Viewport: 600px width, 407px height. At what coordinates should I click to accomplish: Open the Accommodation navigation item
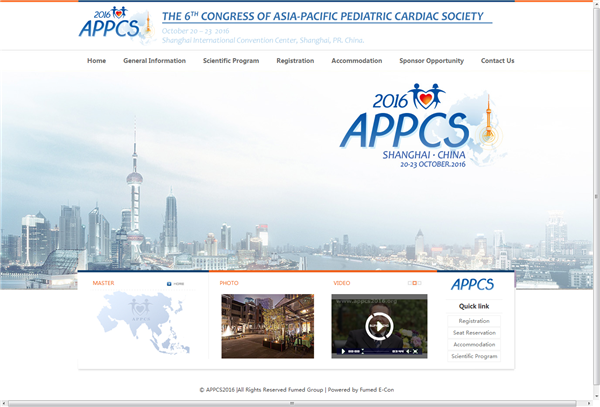pyautogui.click(x=357, y=61)
